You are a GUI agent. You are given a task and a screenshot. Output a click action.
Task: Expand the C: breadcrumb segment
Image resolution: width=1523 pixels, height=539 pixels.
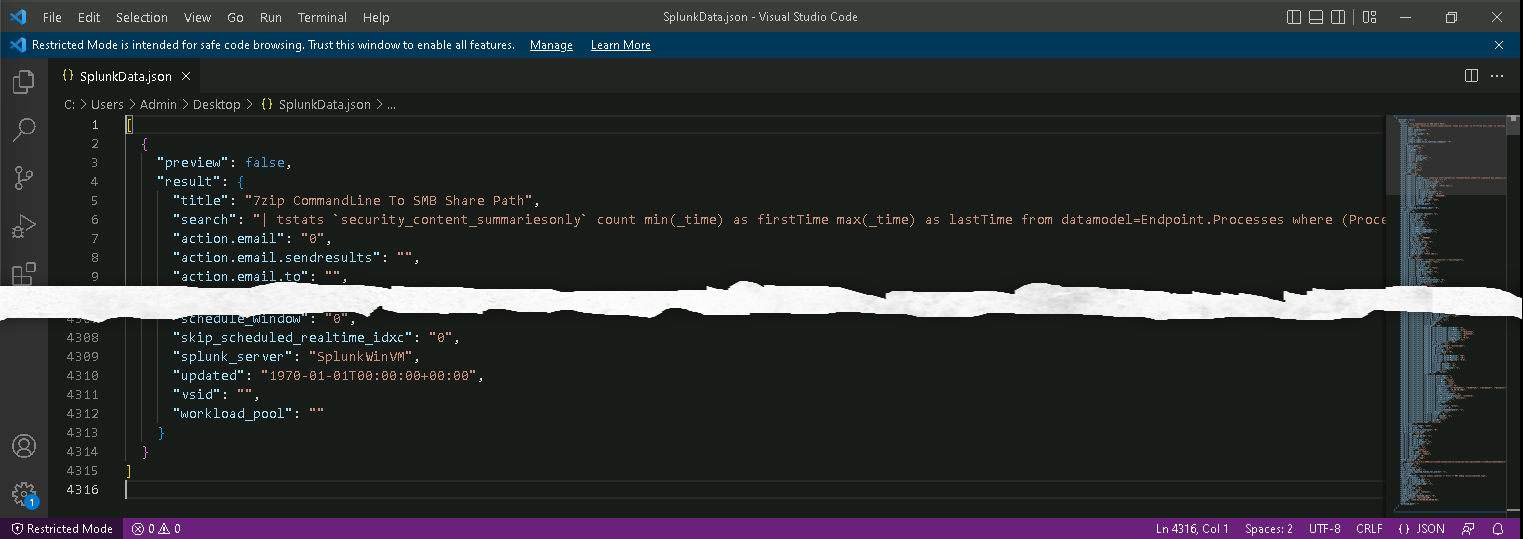pyautogui.click(x=69, y=104)
